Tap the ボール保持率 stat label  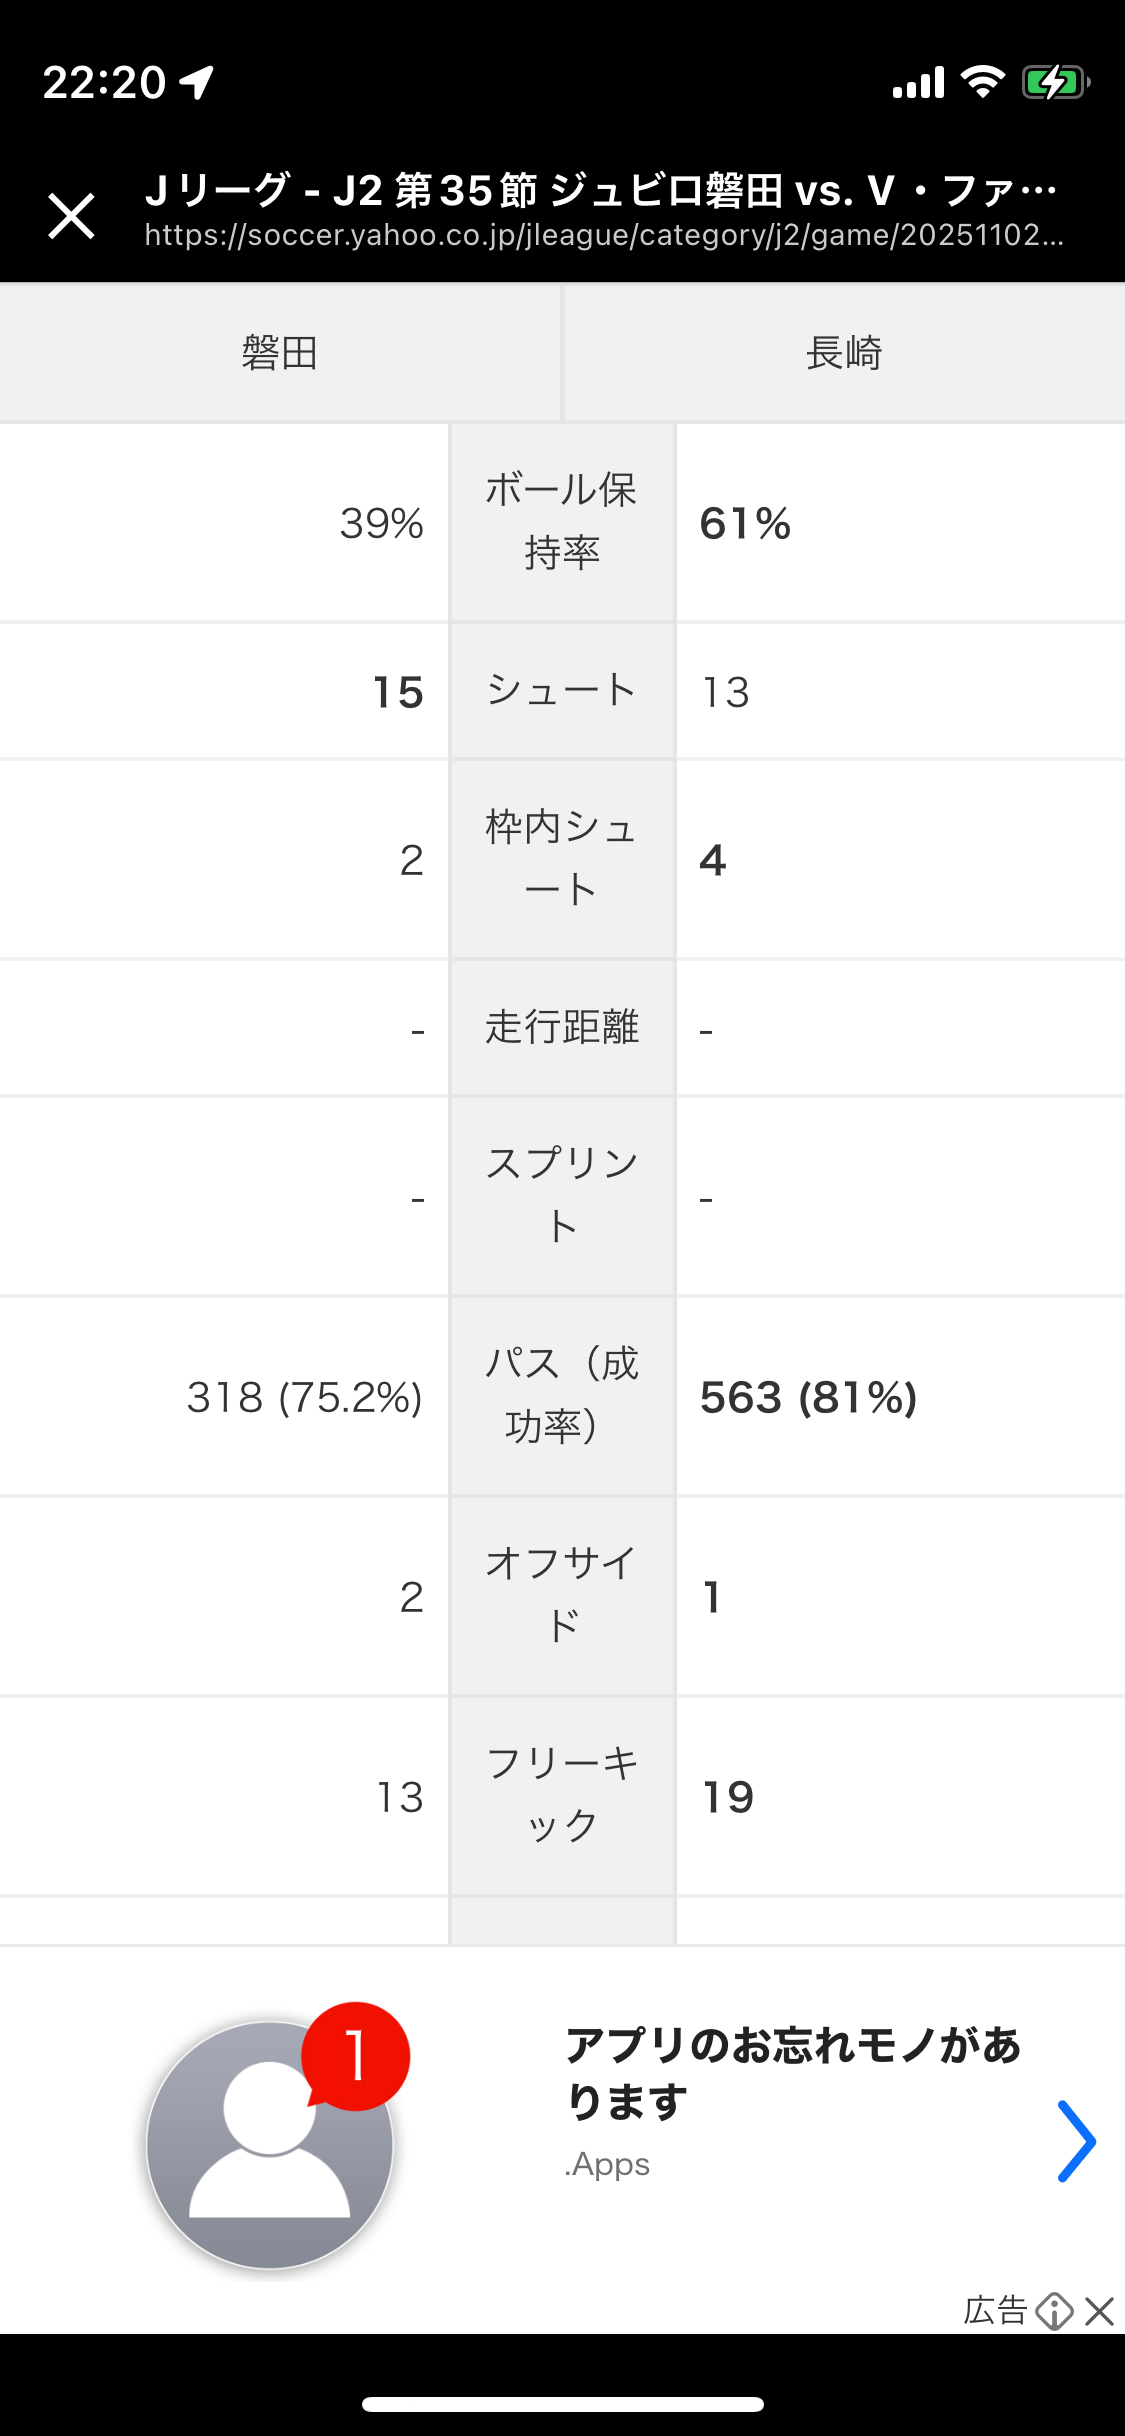[562, 521]
